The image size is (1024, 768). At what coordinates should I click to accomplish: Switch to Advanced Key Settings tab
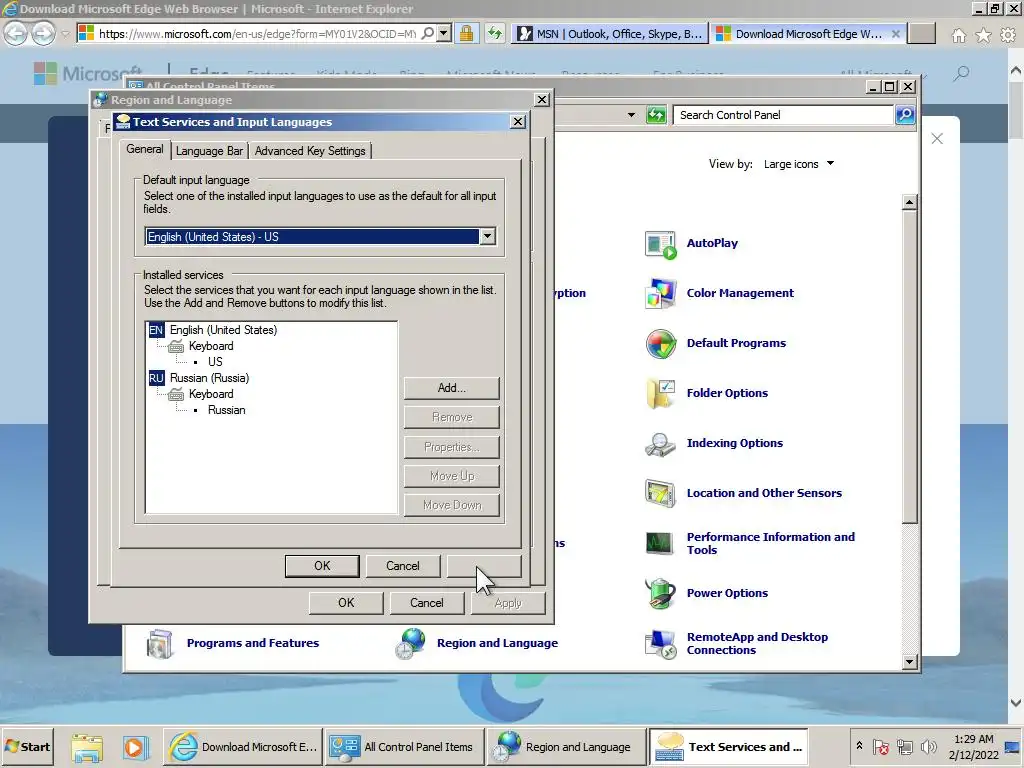pos(310,151)
